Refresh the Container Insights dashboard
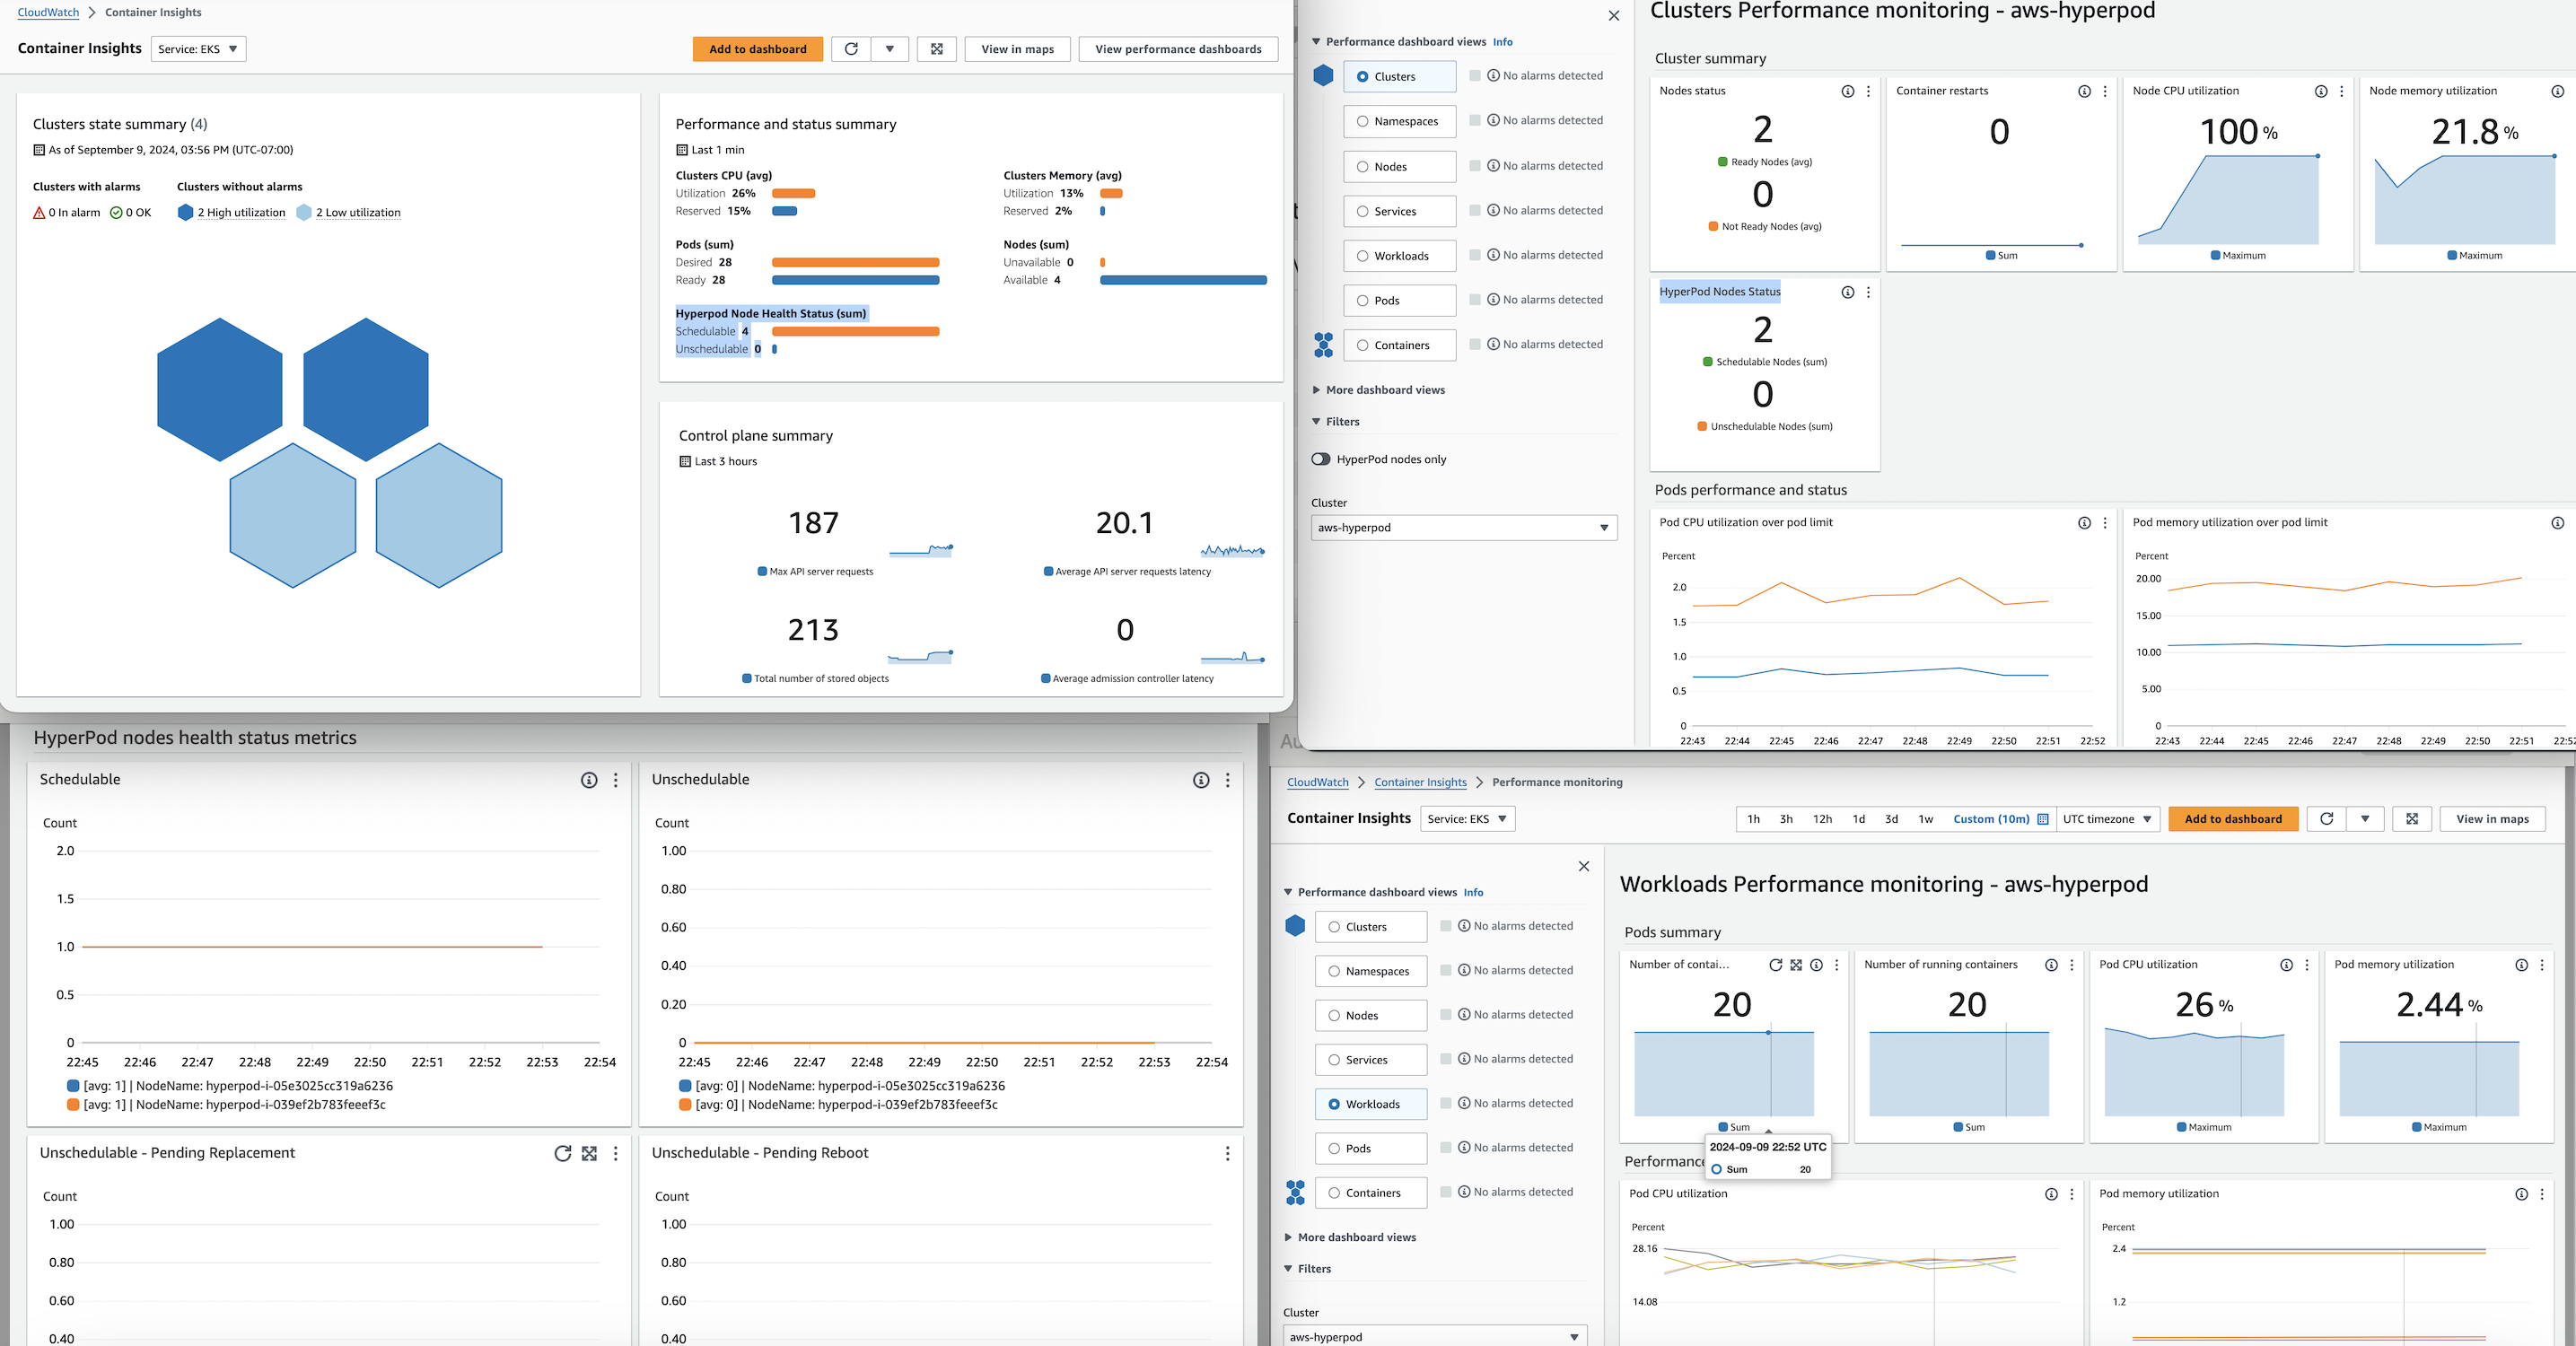 point(850,48)
